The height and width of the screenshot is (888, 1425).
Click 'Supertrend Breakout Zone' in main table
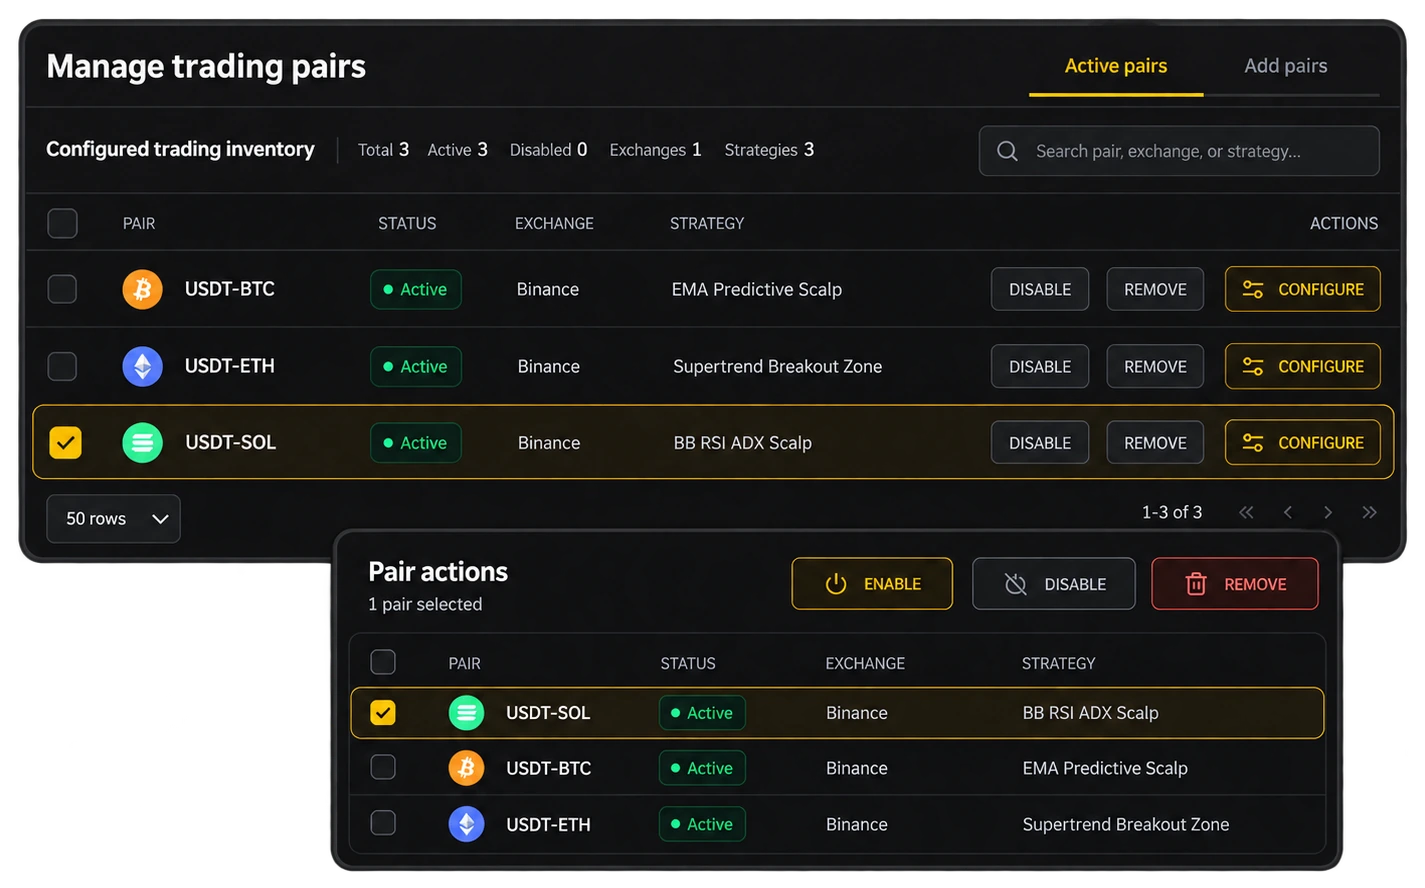click(x=778, y=366)
